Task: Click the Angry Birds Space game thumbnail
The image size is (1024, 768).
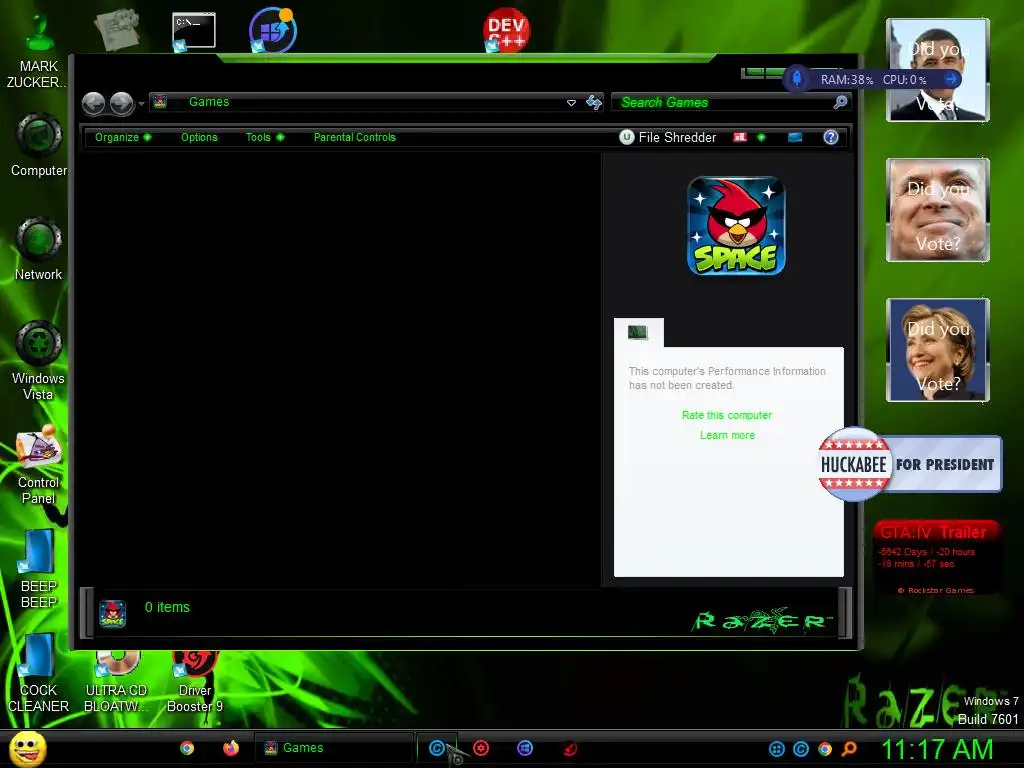Action: click(736, 225)
